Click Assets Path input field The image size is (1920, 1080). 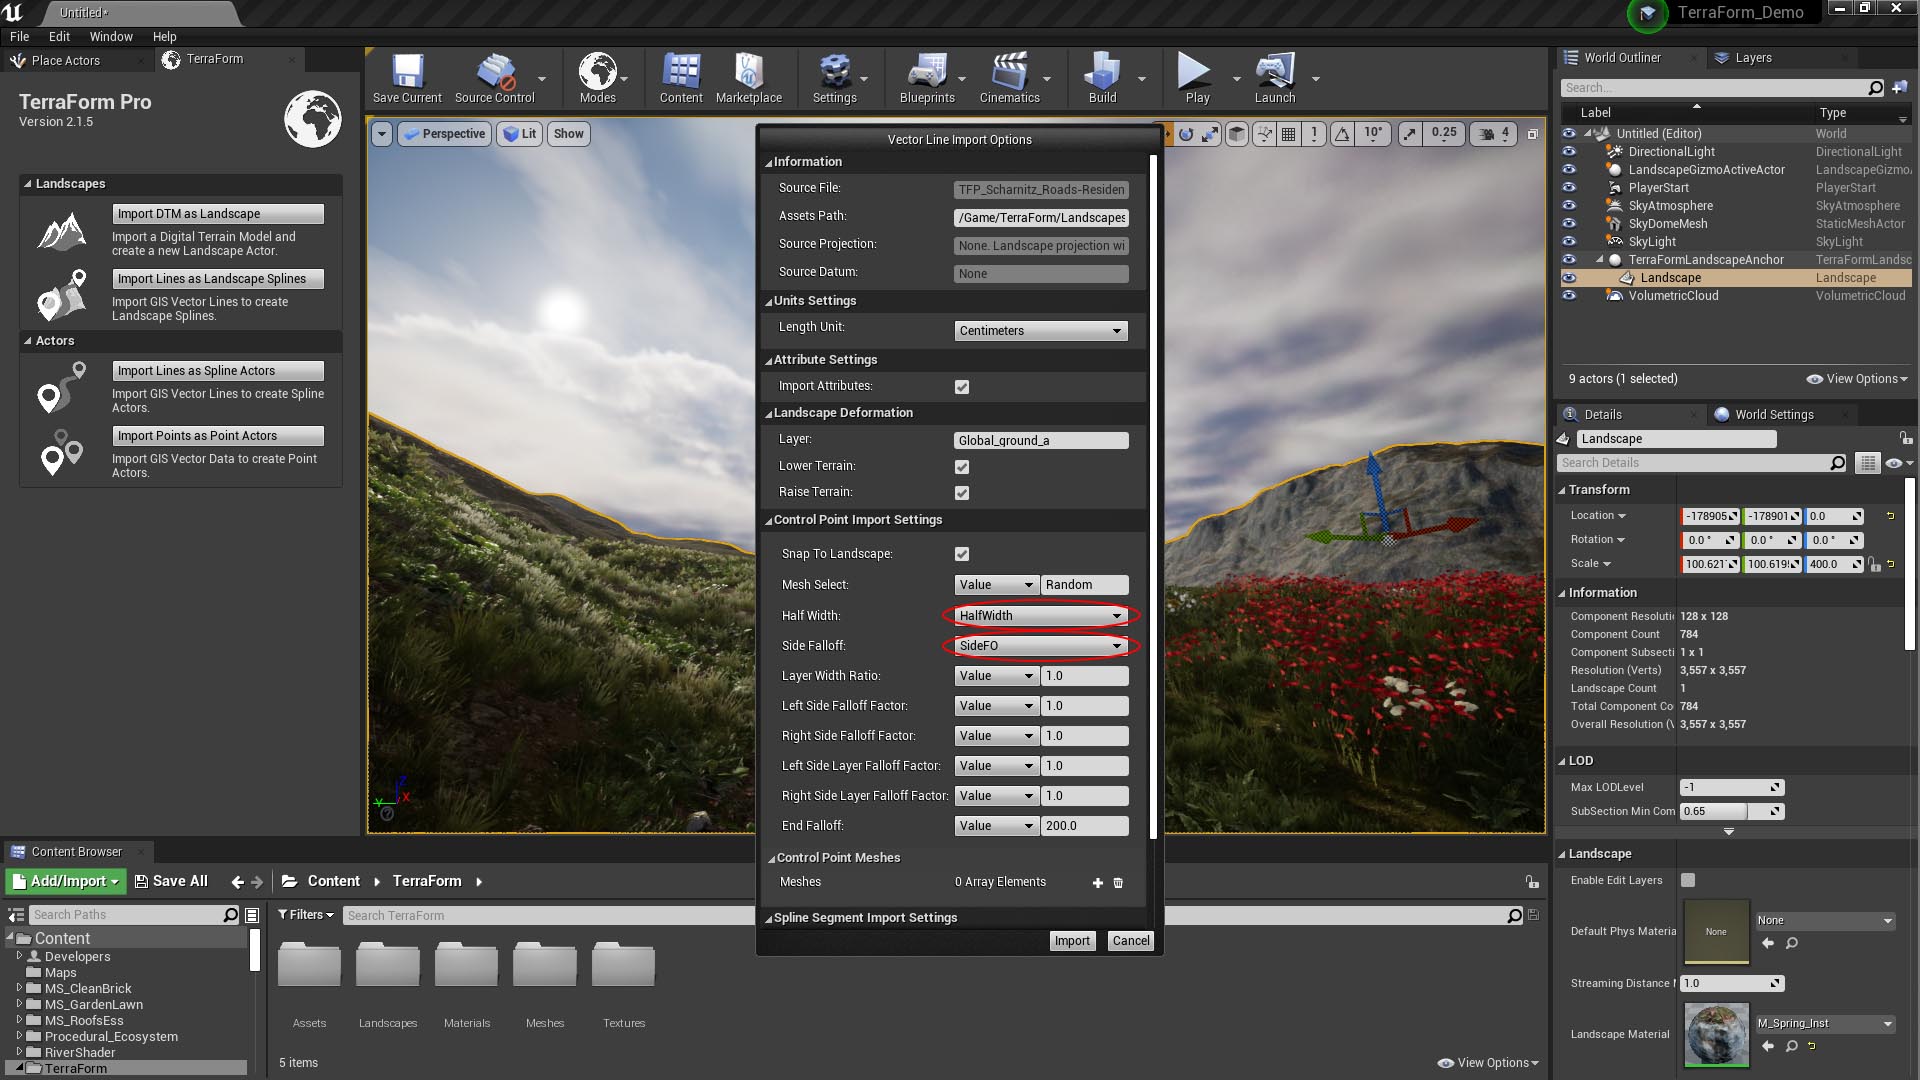[1041, 217]
